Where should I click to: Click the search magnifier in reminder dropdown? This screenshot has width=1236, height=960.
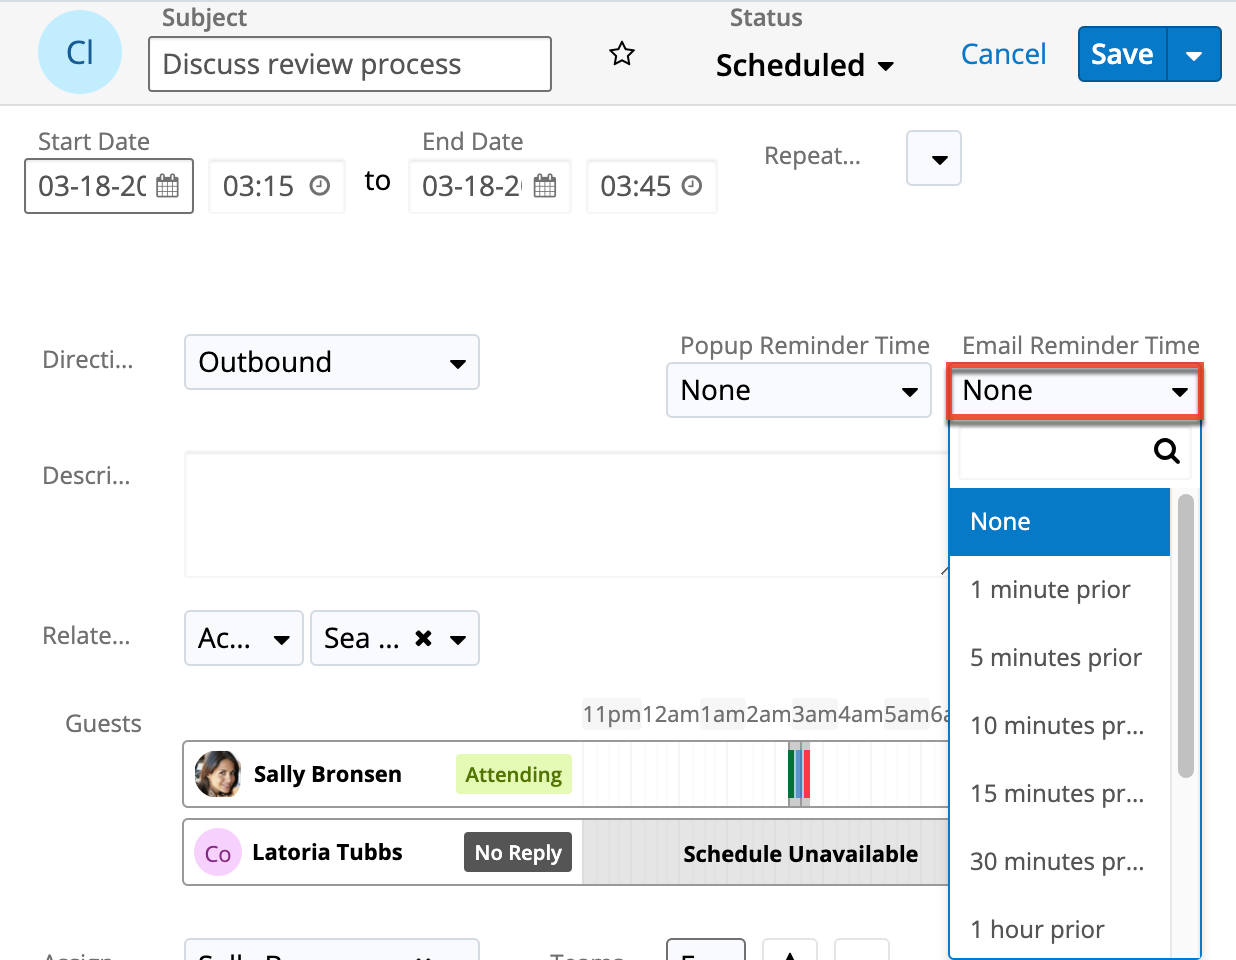[x=1166, y=451]
